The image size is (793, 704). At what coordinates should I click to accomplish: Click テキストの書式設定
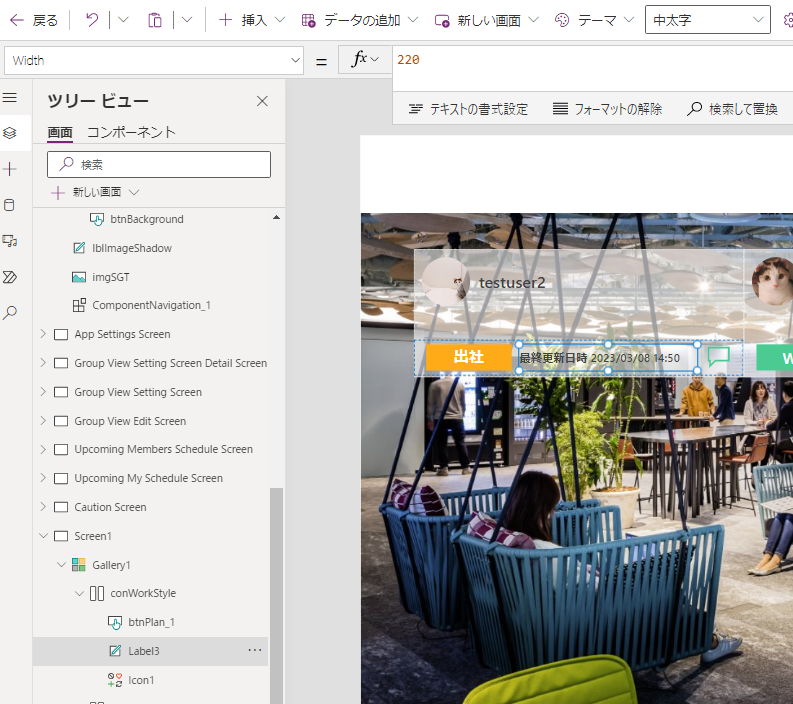tap(468, 109)
